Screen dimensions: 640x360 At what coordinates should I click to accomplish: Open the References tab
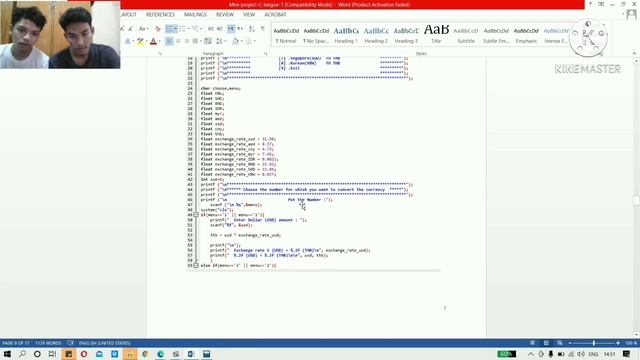(x=160, y=14)
